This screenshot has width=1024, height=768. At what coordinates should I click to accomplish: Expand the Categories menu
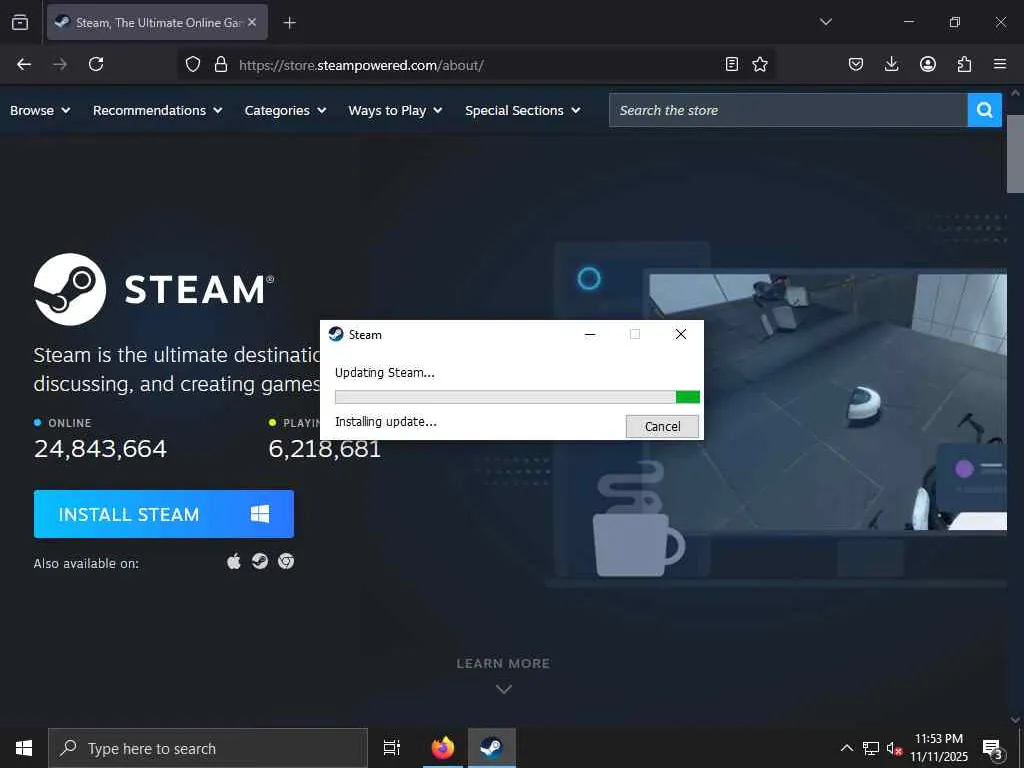click(x=285, y=110)
